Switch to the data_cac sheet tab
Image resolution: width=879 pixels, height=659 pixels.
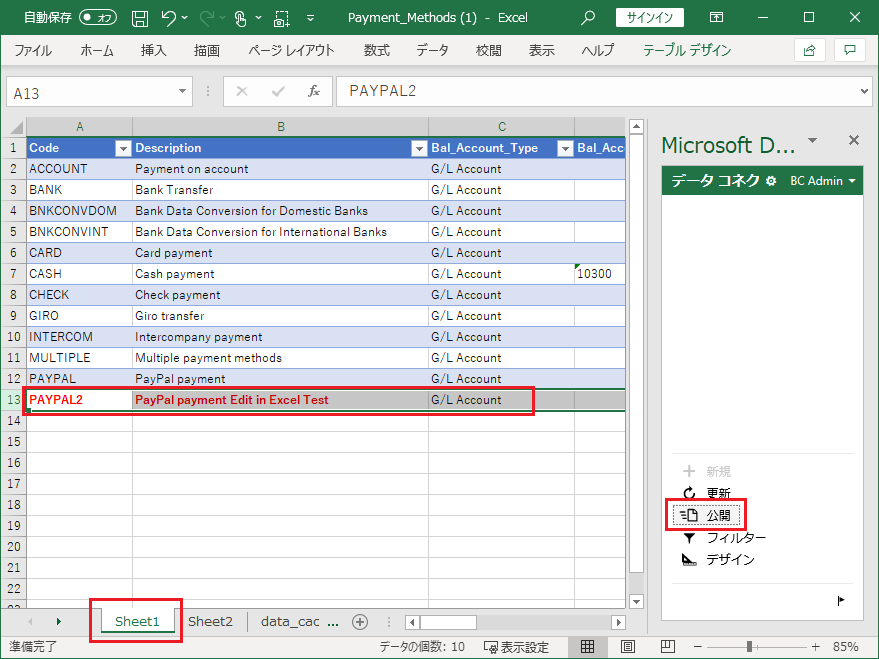(x=290, y=621)
